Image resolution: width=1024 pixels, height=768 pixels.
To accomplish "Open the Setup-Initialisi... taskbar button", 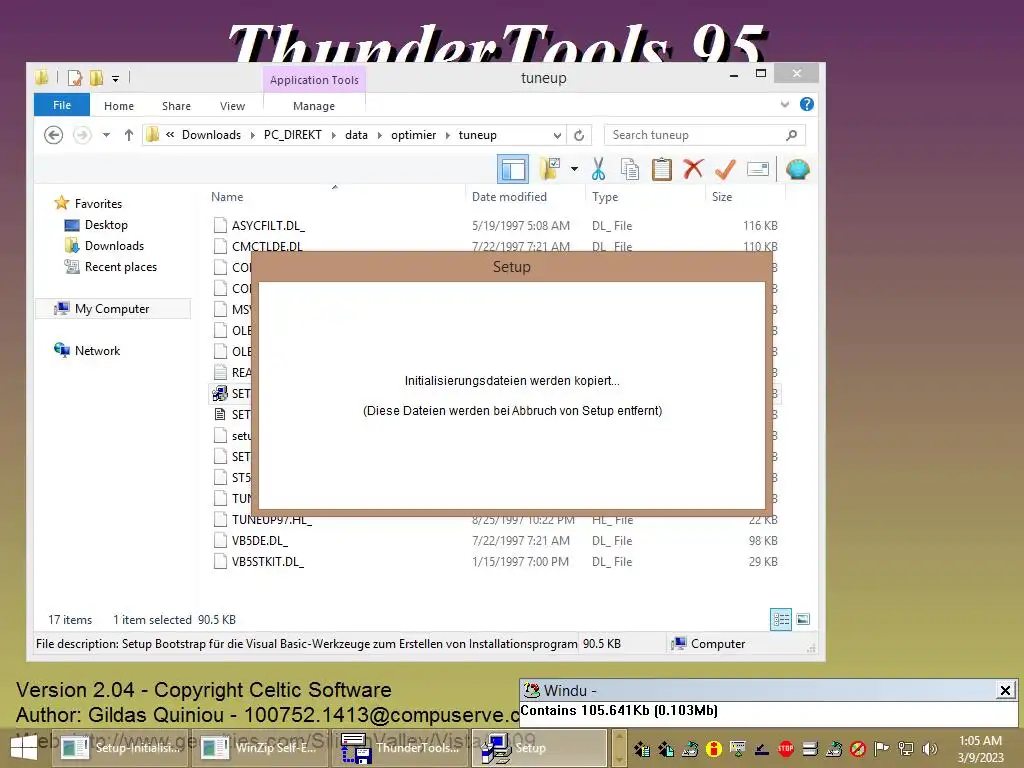I will pos(120,748).
